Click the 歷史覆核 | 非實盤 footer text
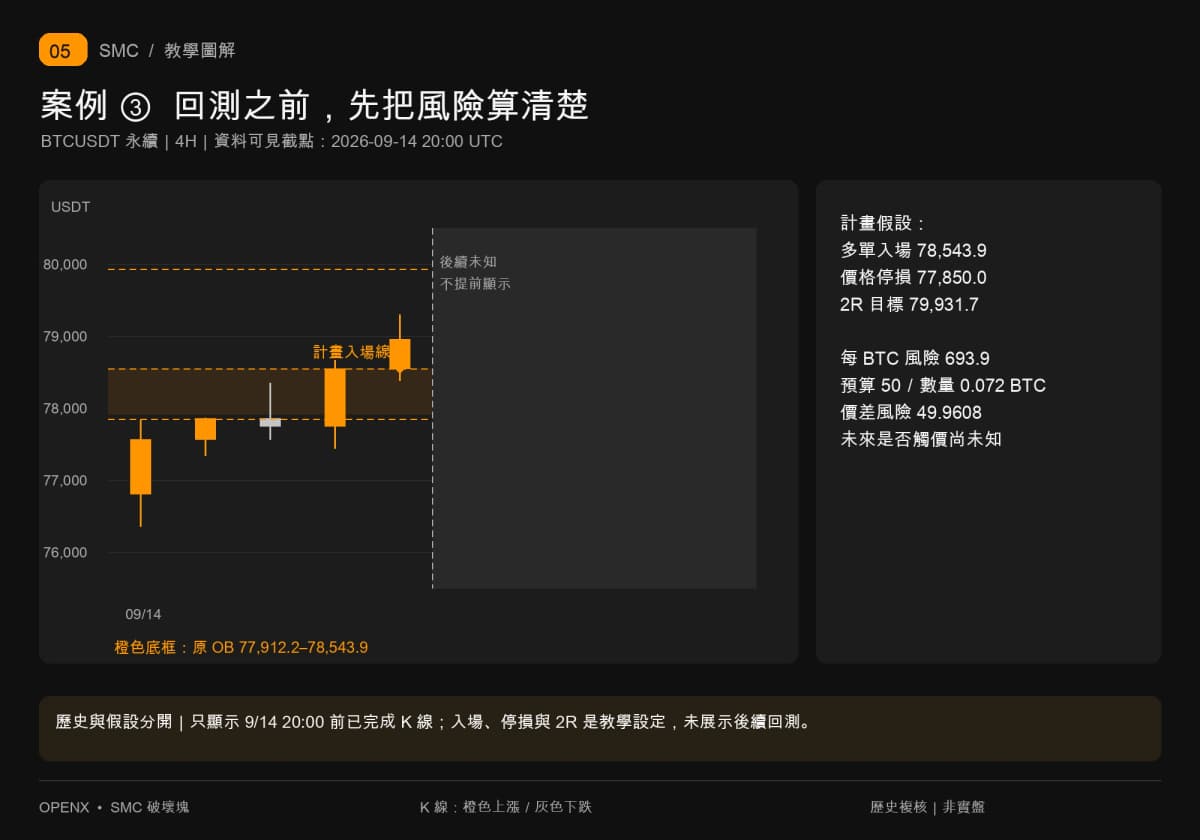Image resolution: width=1200 pixels, height=840 pixels. (927, 807)
